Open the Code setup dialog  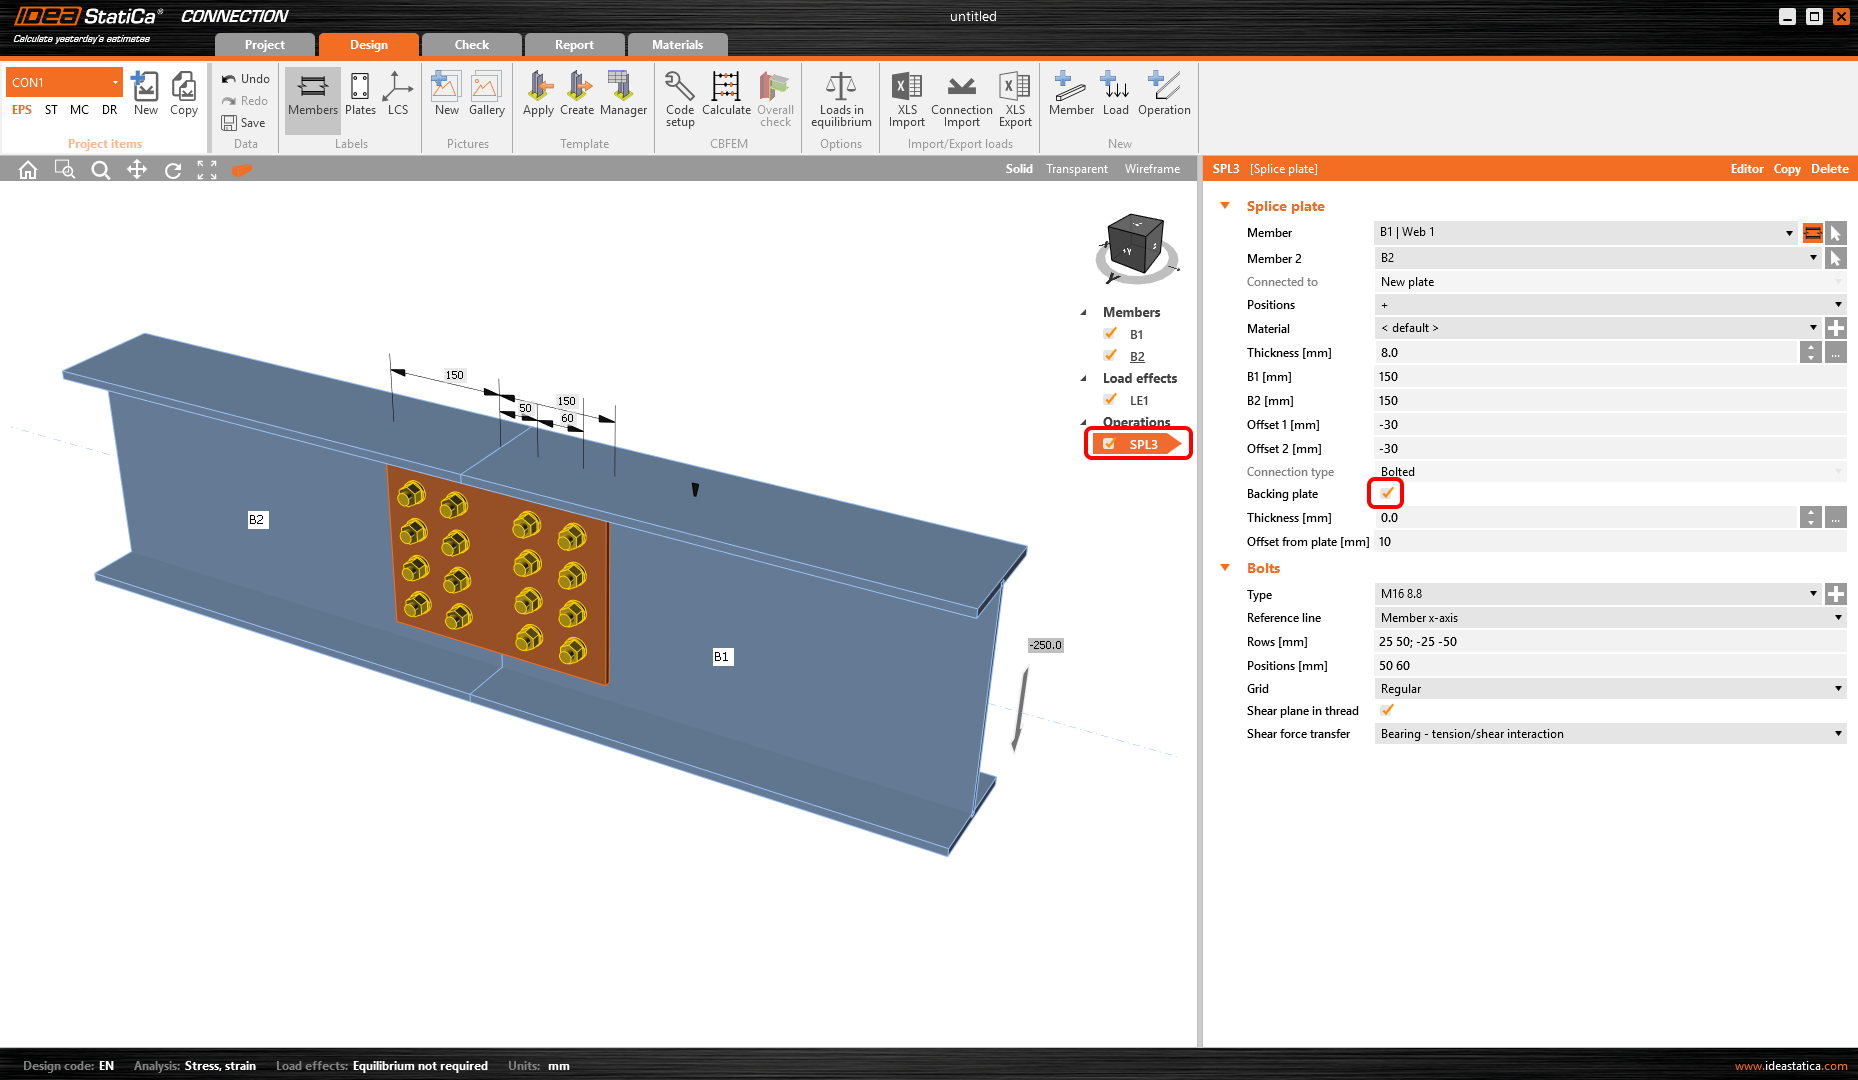point(679,98)
